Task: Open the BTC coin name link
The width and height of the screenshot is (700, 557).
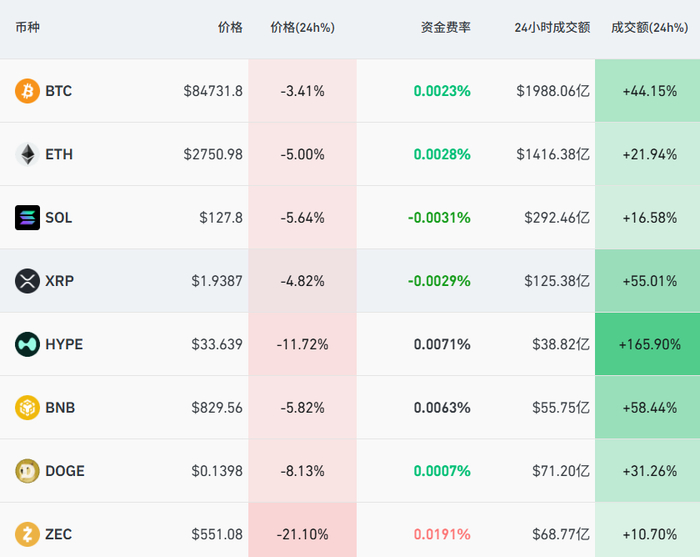Action: pyautogui.click(x=59, y=91)
